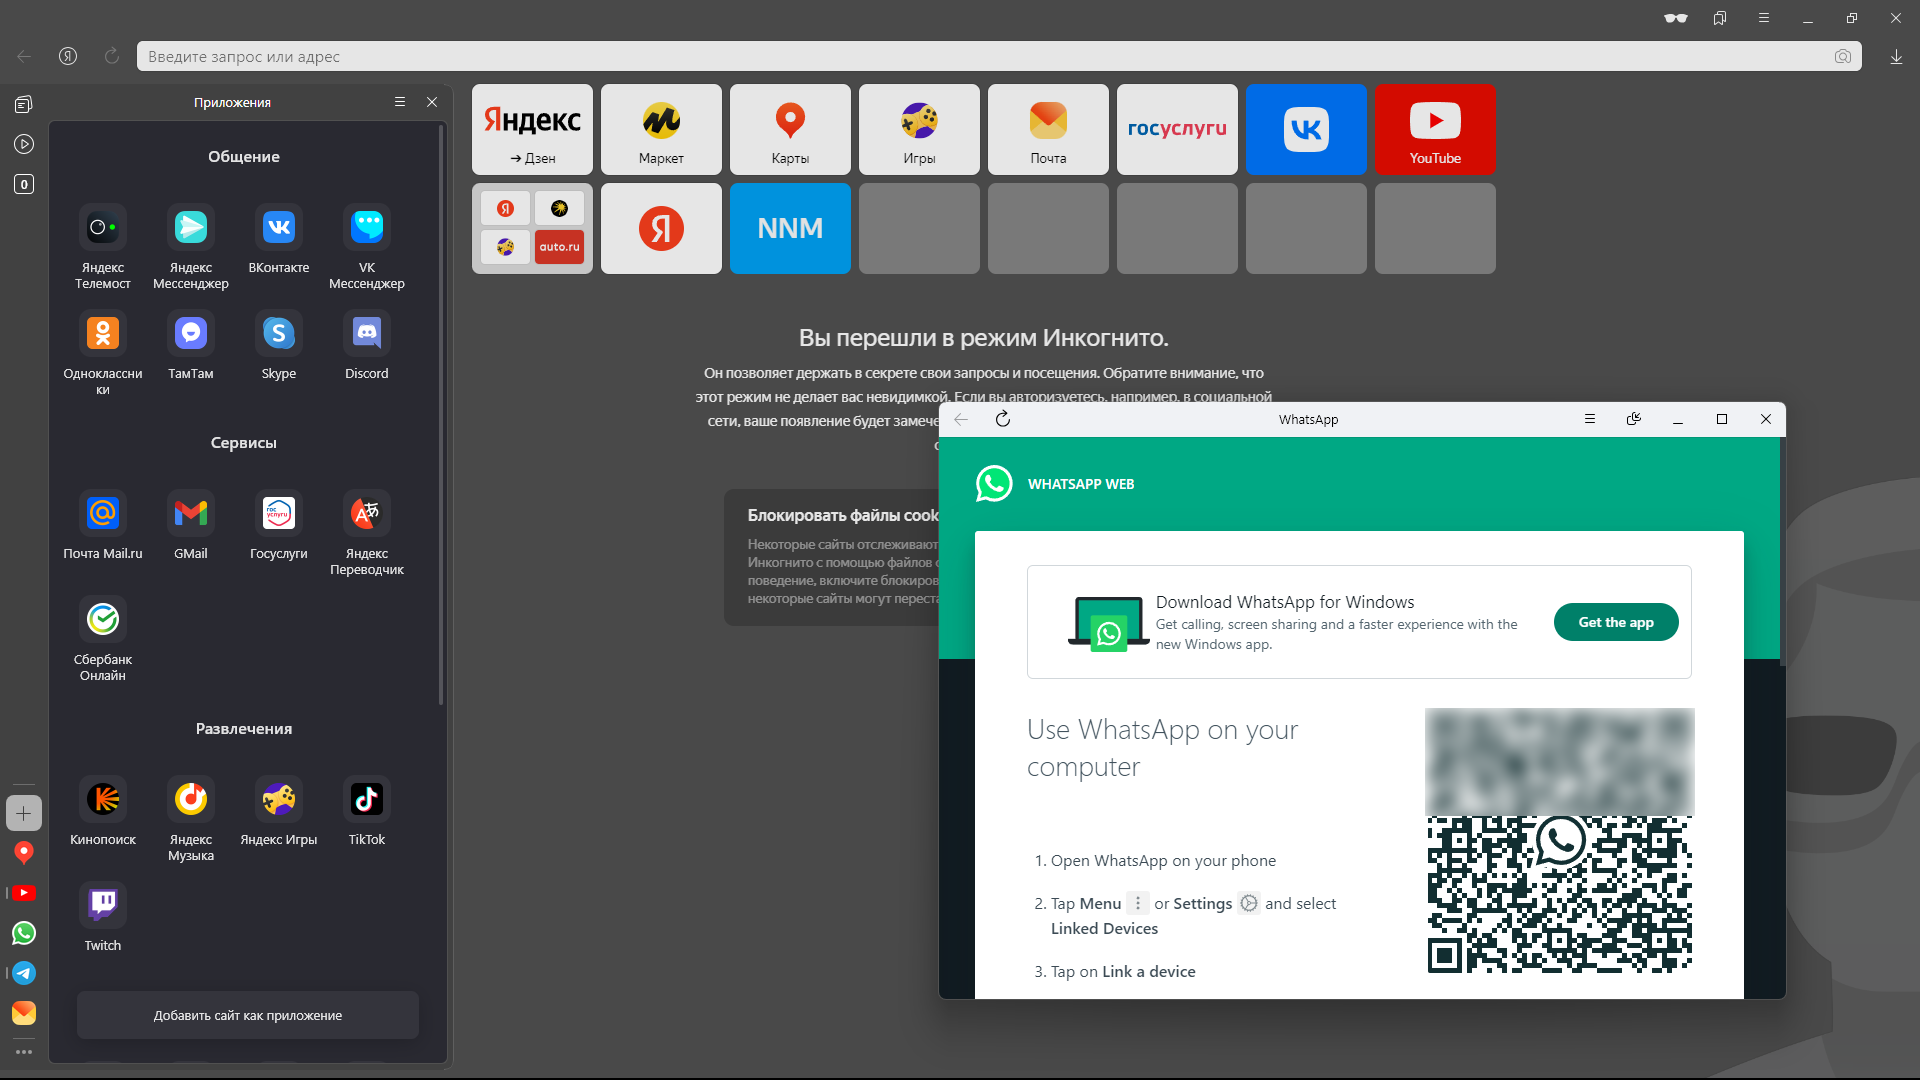Open Почта tile
The width and height of the screenshot is (1920, 1080).
[x=1048, y=129]
